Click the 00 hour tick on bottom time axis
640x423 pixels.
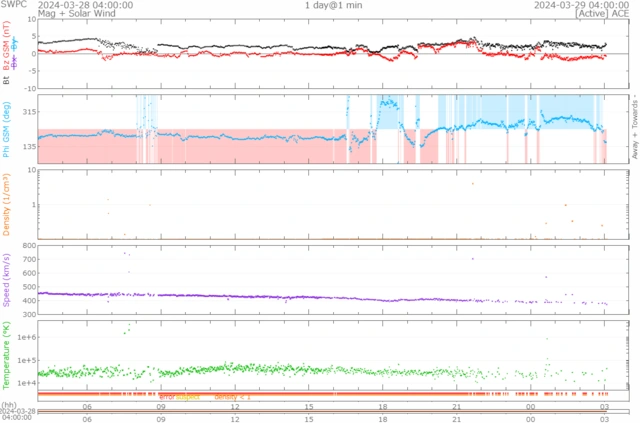(x=530, y=418)
